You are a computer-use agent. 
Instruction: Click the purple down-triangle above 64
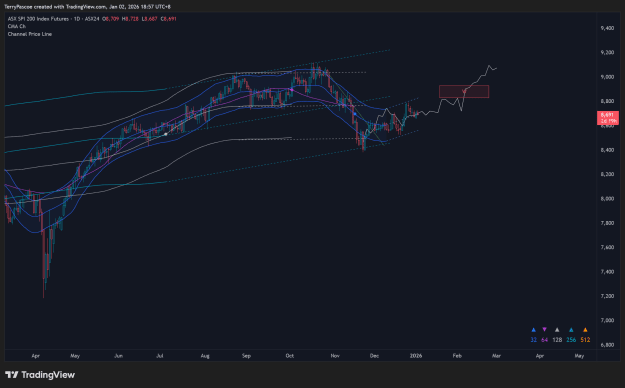[544, 330]
